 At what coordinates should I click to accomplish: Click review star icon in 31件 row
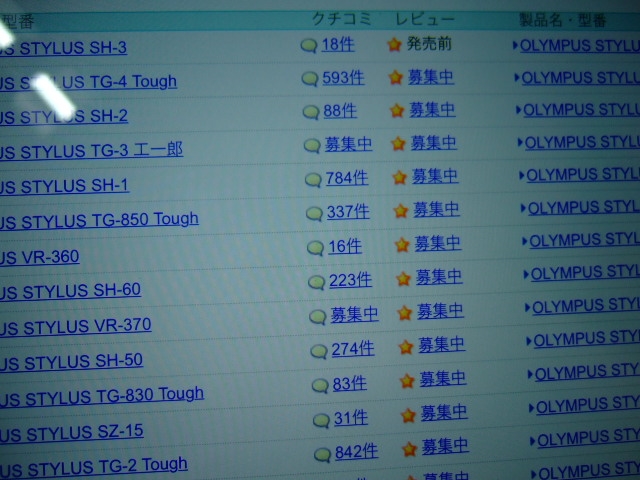coord(408,416)
